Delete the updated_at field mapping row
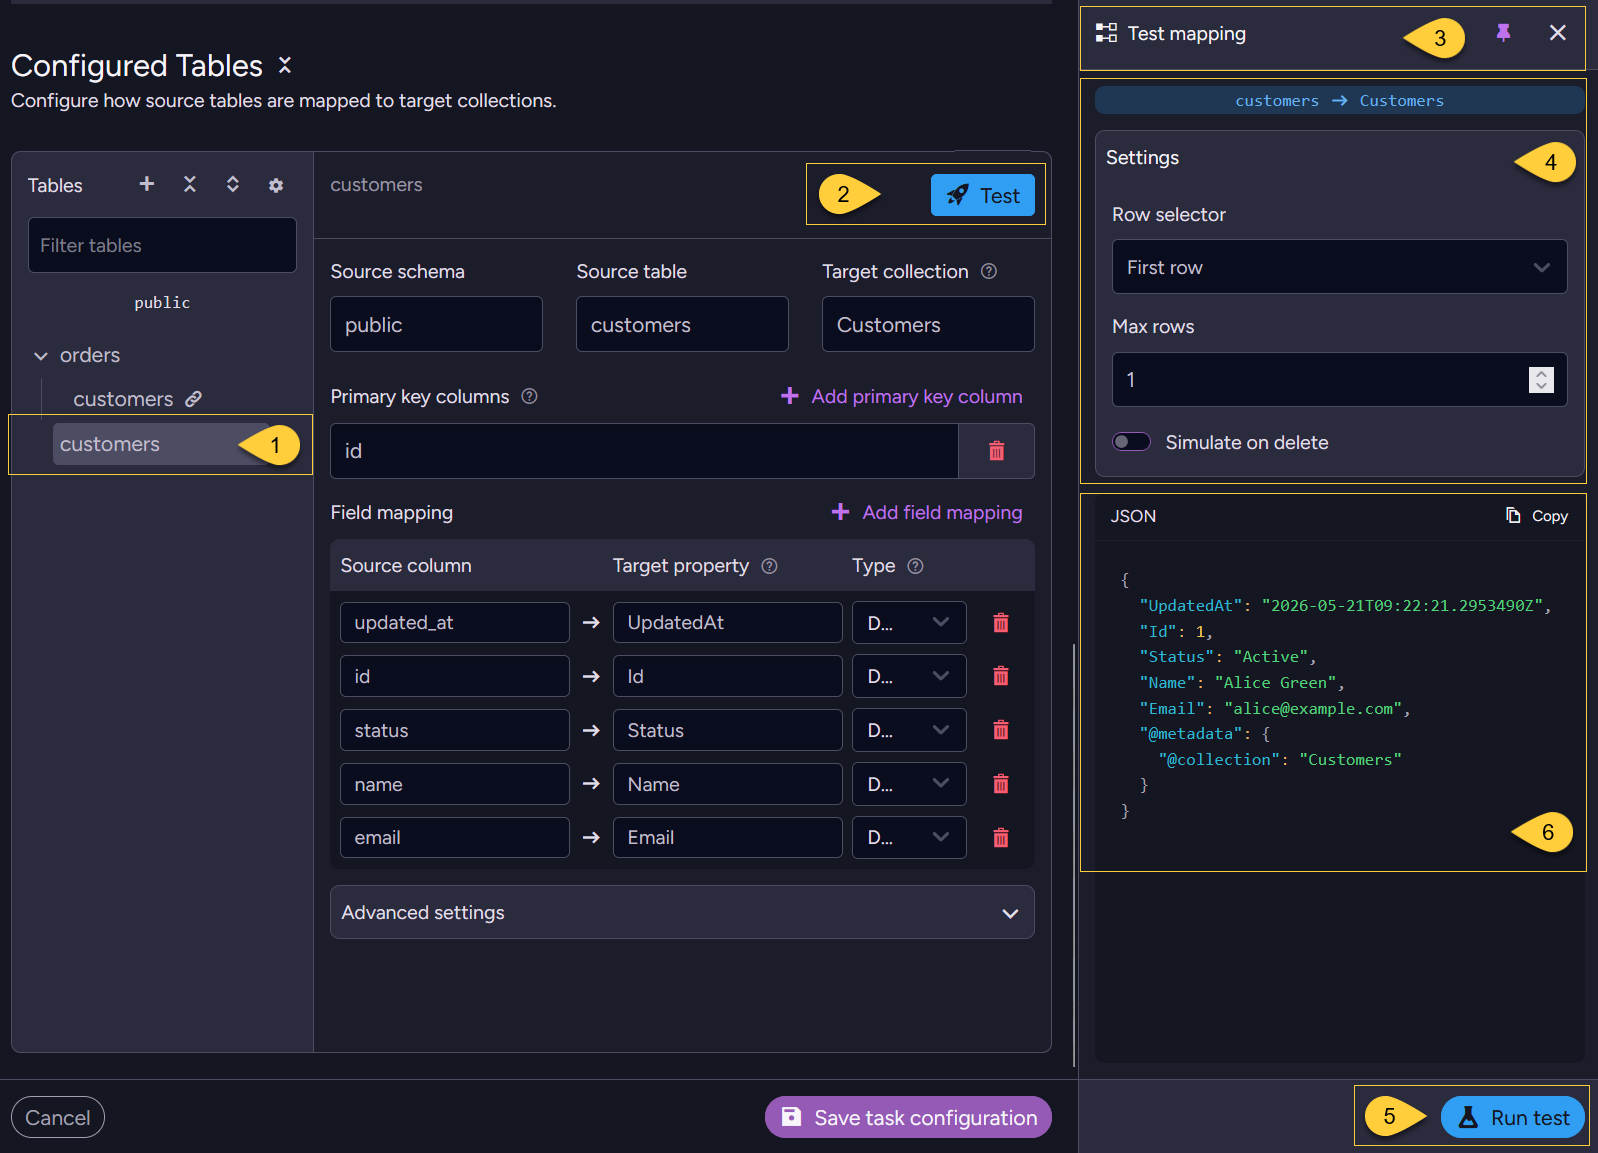The height and width of the screenshot is (1153, 1598). point(1000,623)
